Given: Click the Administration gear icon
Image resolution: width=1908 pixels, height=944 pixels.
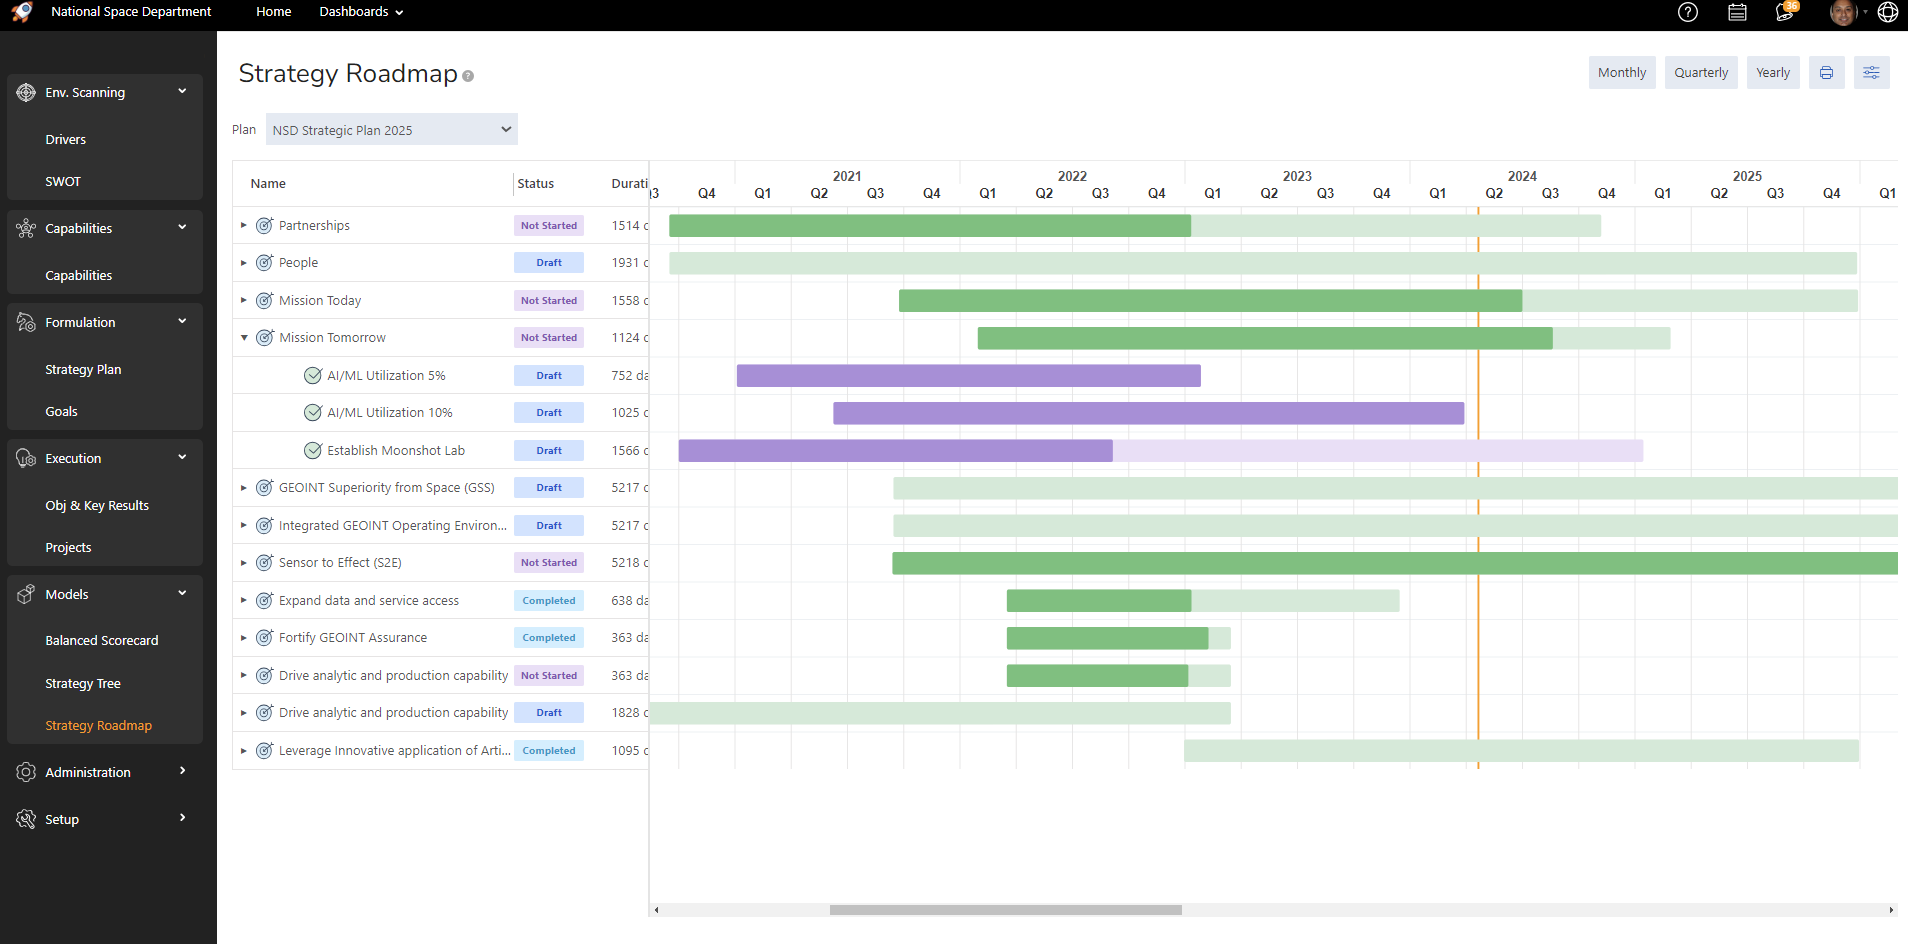Looking at the screenshot, I should point(25,771).
